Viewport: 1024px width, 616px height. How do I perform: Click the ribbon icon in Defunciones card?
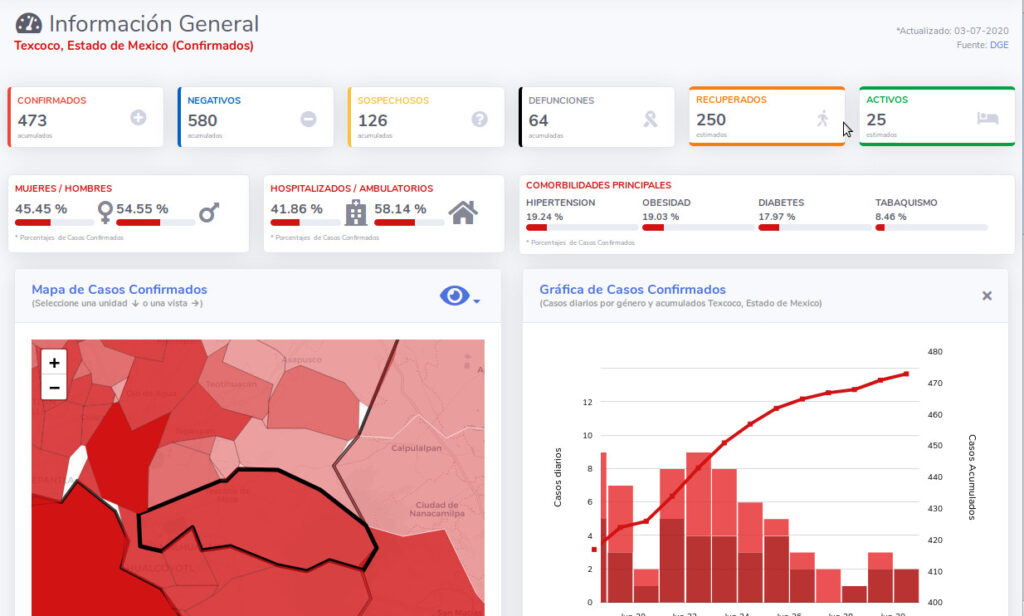click(650, 119)
